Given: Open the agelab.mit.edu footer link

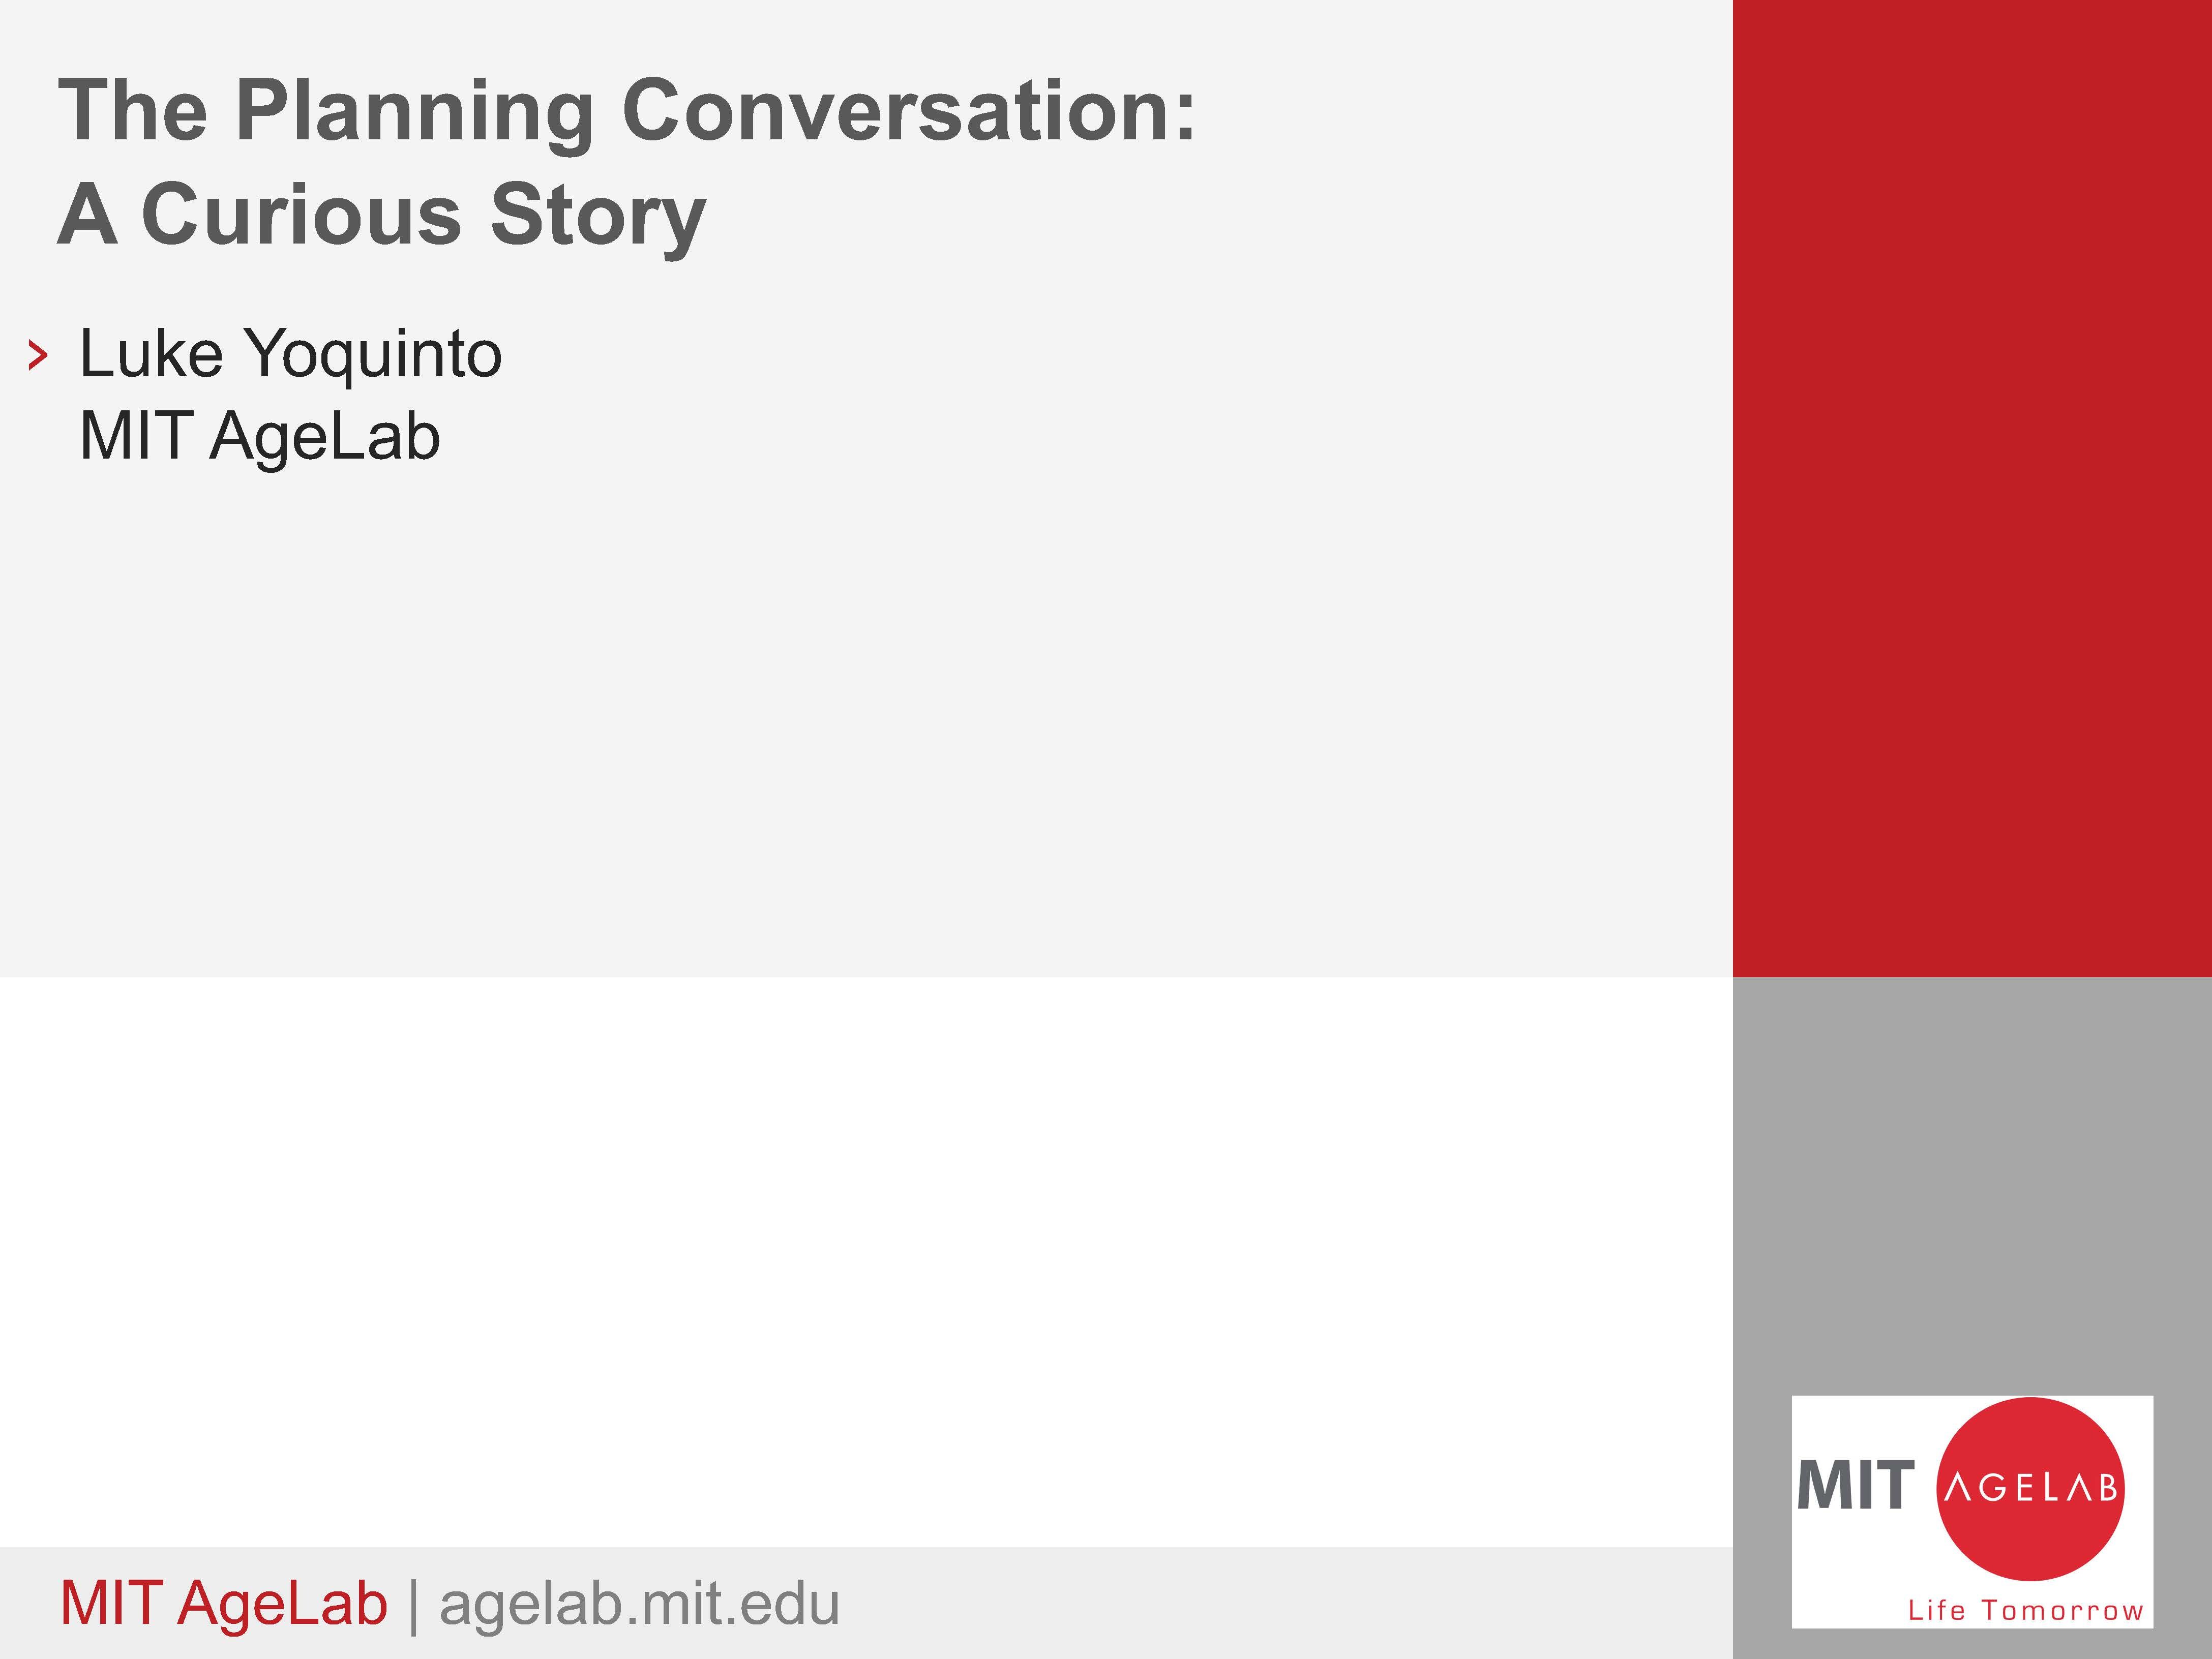Looking at the screenshot, I should coord(639,1604).
